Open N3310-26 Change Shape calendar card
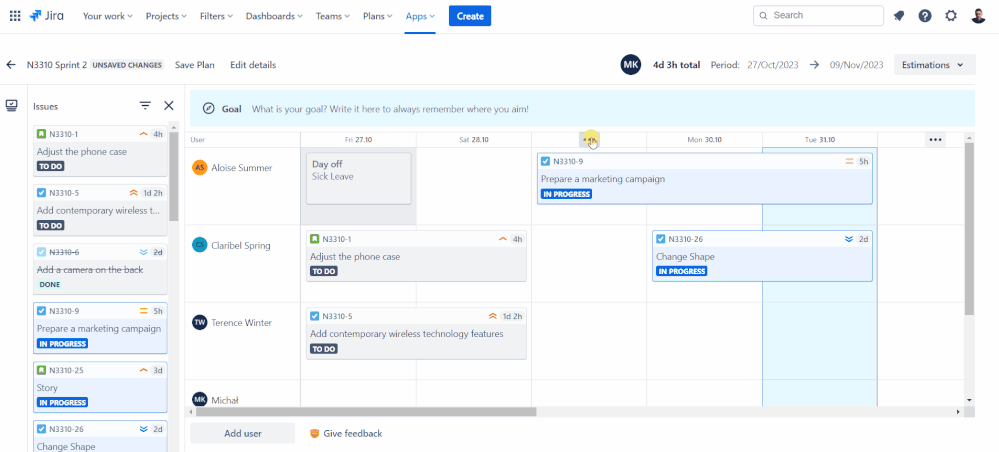This screenshot has width=999, height=452. 763,256
